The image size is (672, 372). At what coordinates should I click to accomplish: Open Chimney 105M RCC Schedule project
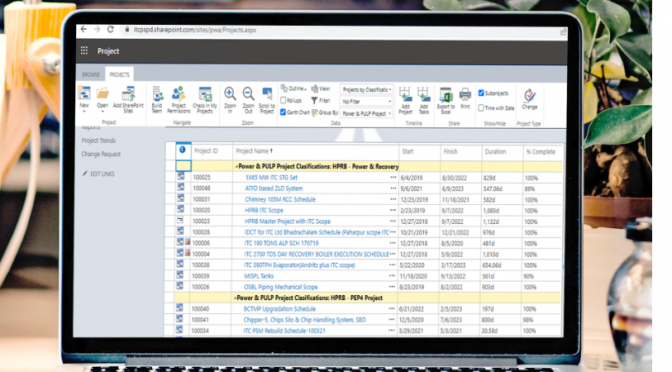coord(280,199)
